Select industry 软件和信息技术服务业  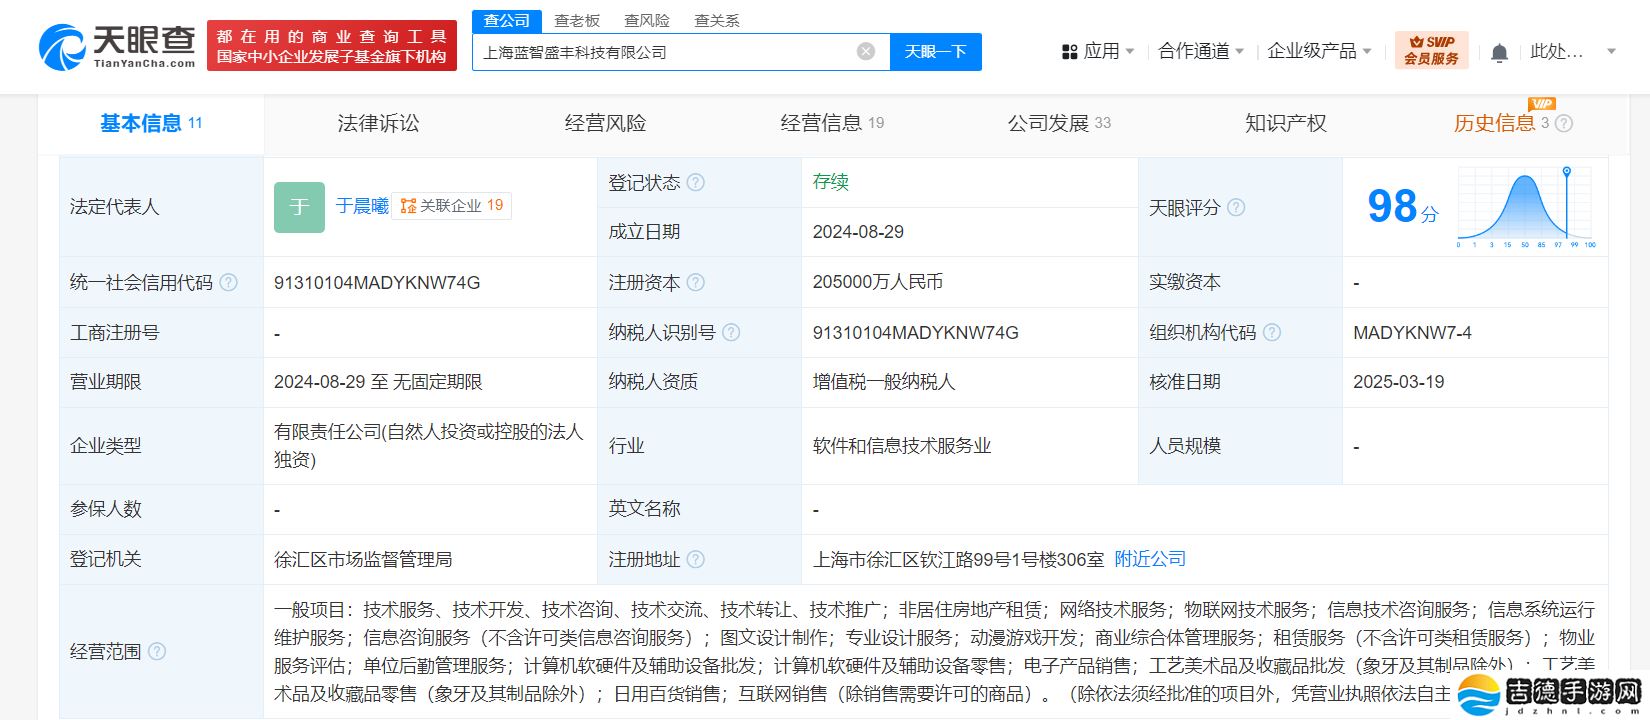(x=902, y=446)
